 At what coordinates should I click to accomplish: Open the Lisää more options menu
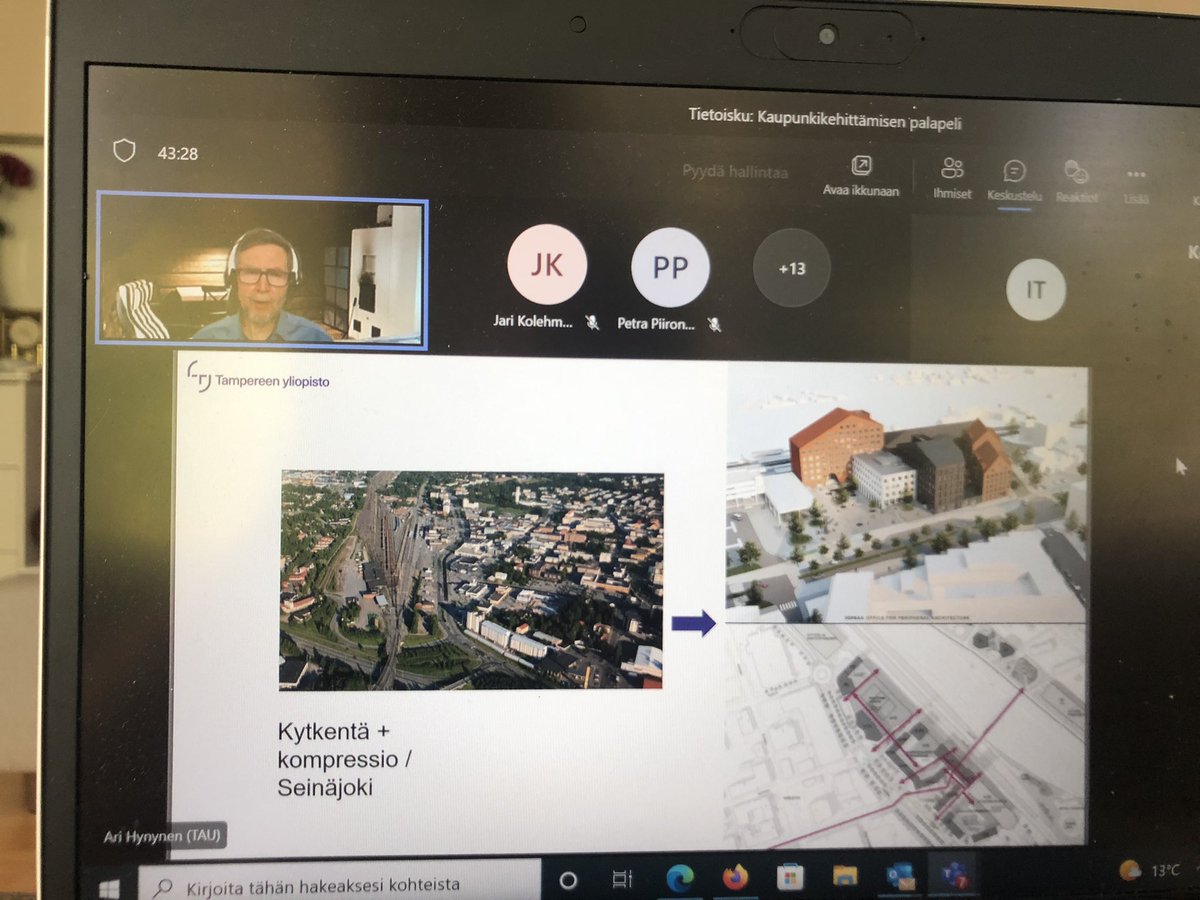(x=1136, y=185)
